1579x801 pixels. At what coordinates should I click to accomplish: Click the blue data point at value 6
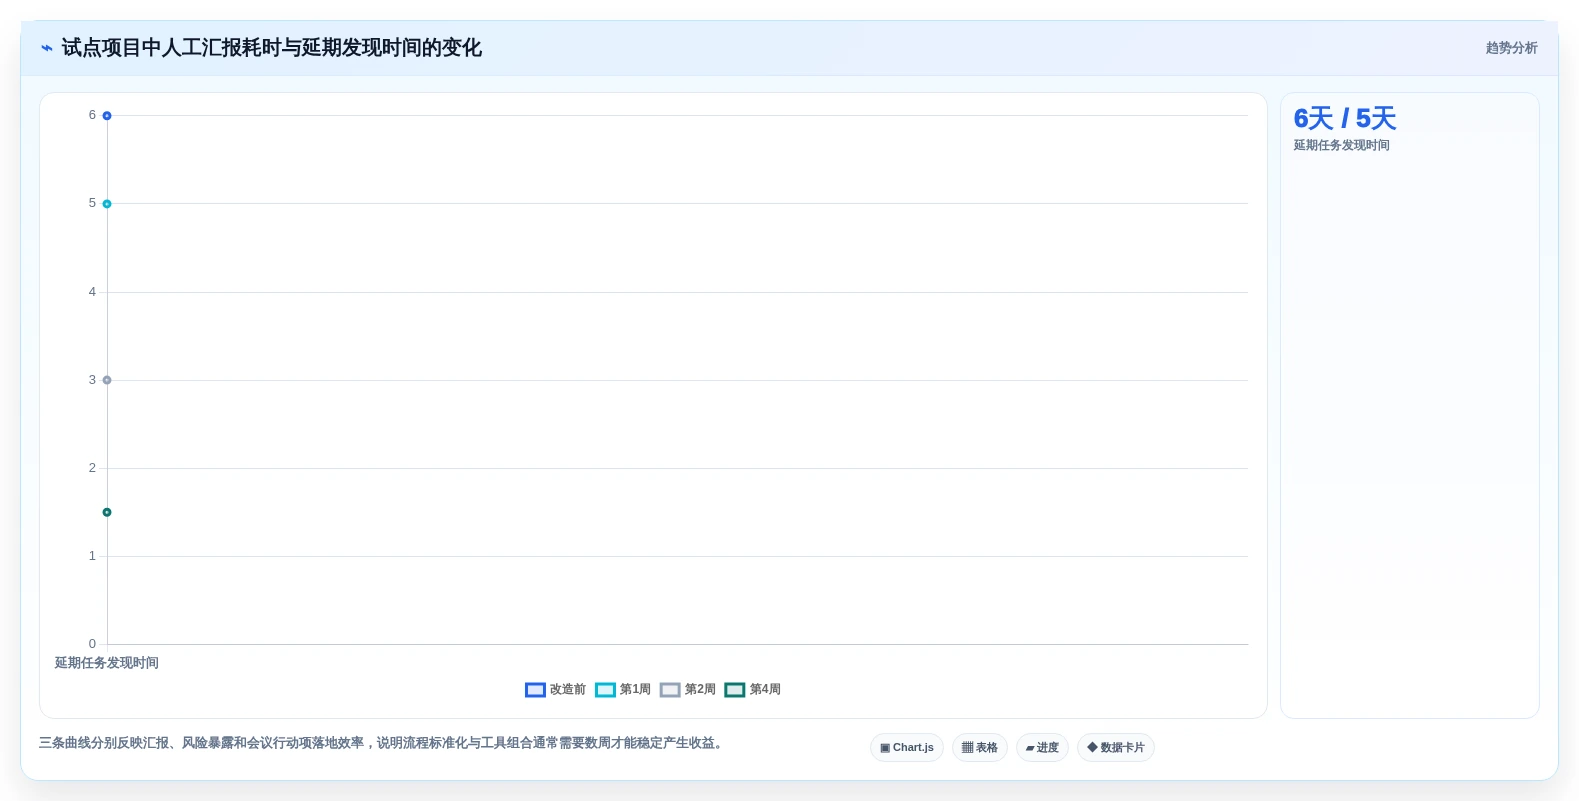[107, 116]
